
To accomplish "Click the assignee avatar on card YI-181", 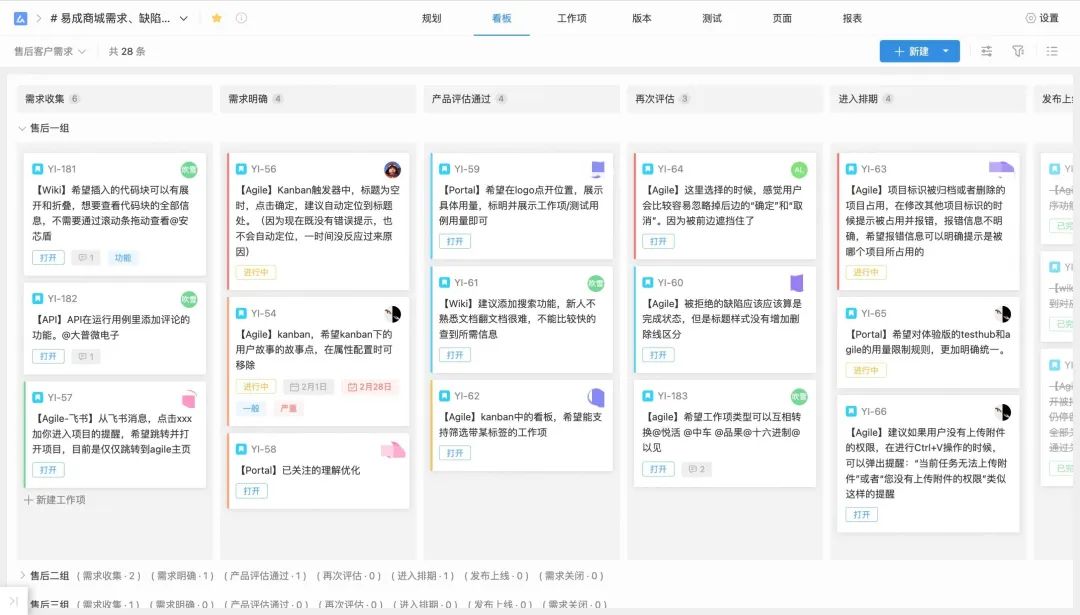I will tap(189, 169).
